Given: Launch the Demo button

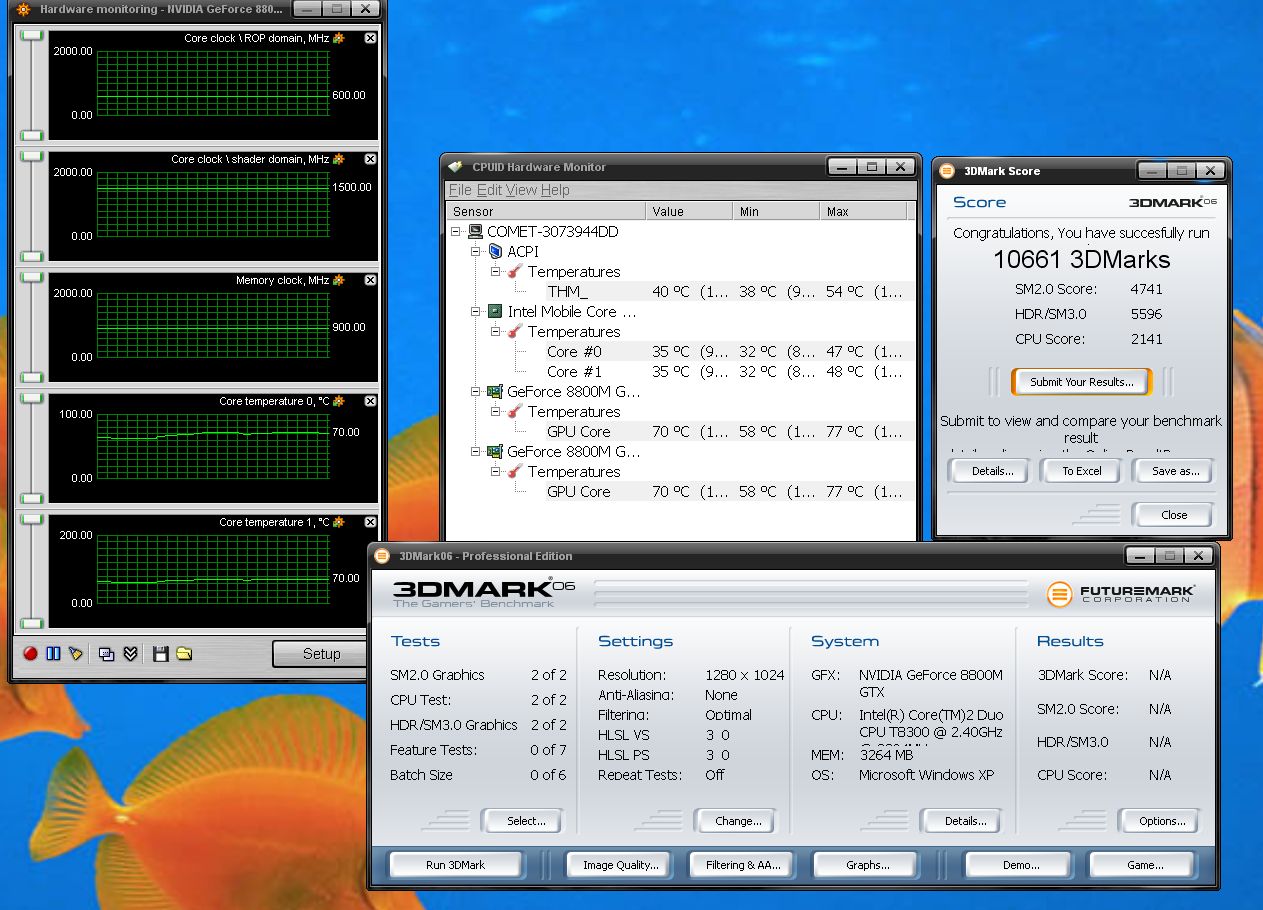Looking at the screenshot, I should click(1020, 865).
